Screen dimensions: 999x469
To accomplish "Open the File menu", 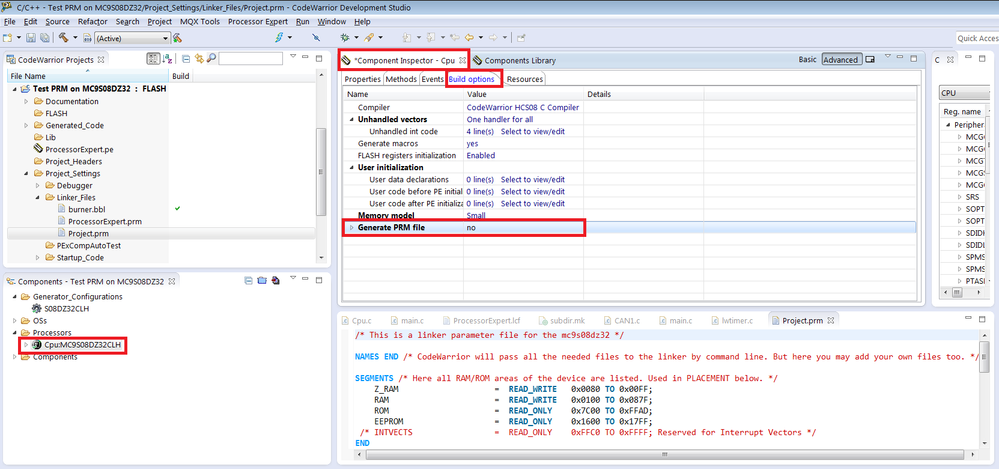I will tap(9, 21).
